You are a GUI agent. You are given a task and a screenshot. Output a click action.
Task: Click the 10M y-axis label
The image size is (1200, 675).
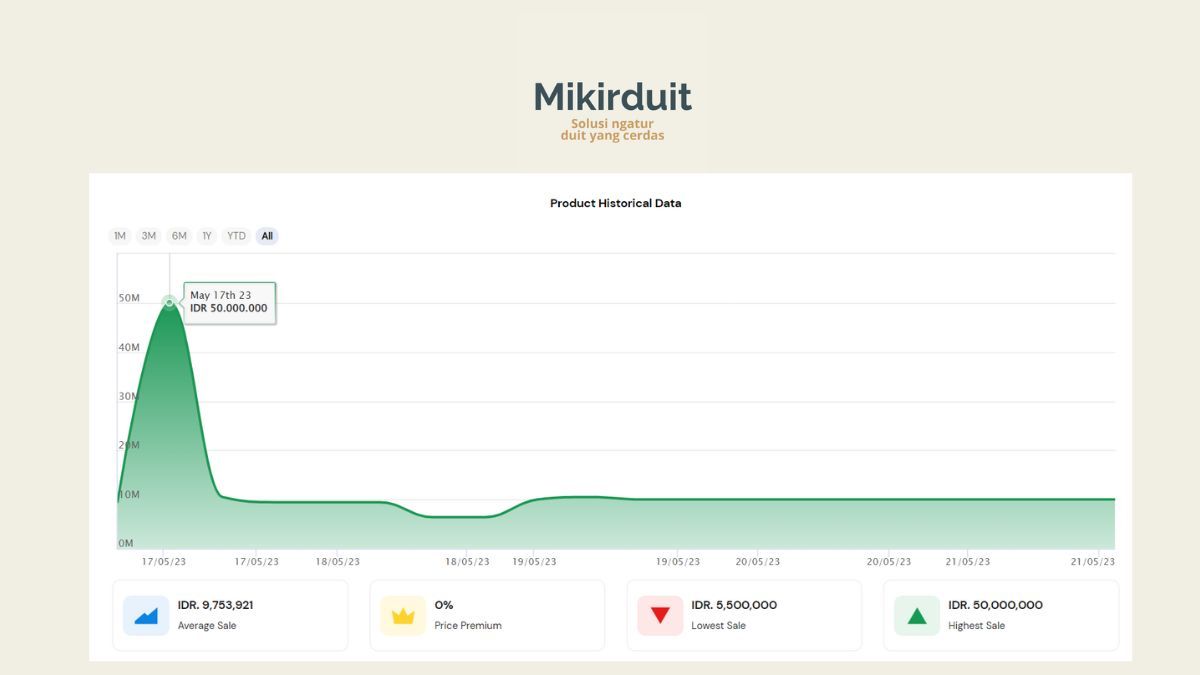(x=129, y=494)
